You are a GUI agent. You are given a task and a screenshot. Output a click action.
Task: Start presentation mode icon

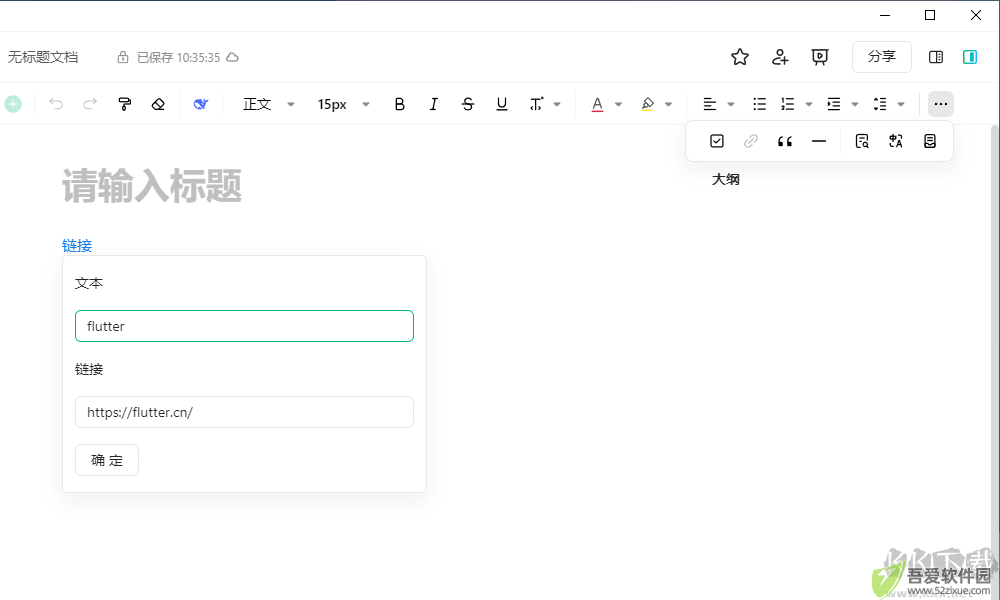(820, 57)
